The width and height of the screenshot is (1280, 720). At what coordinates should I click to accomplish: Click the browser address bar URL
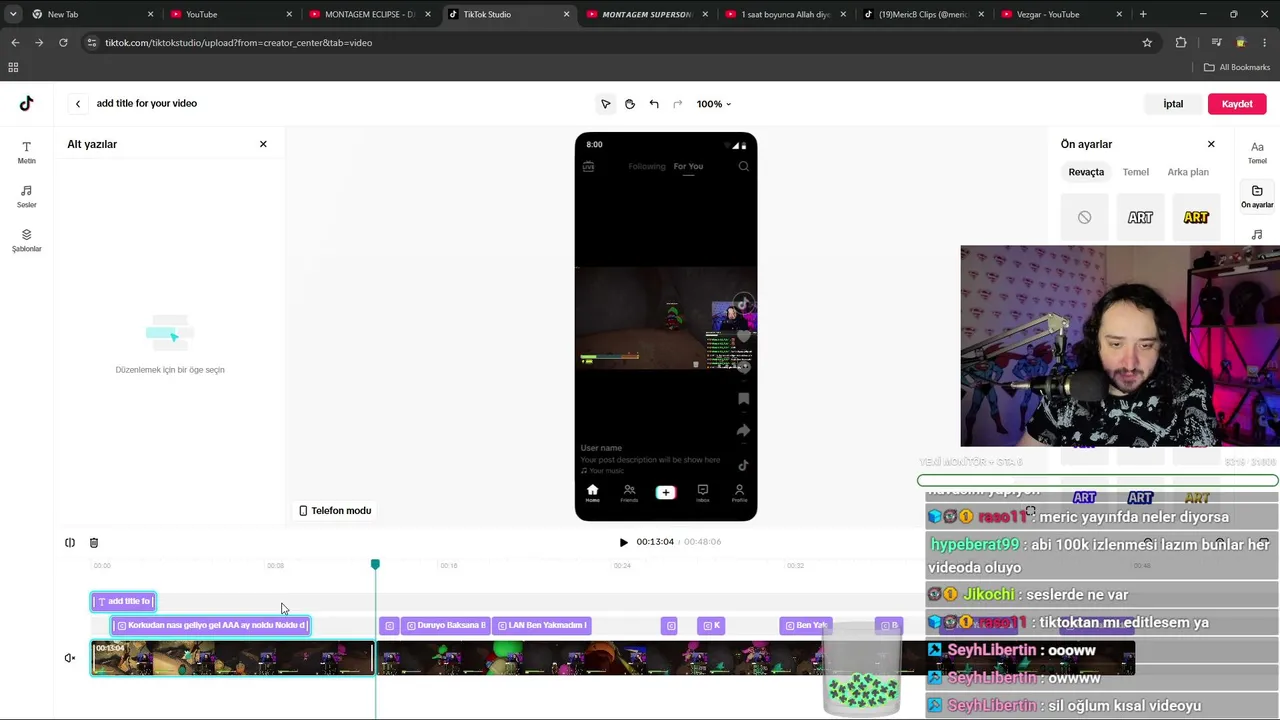click(x=239, y=43)
